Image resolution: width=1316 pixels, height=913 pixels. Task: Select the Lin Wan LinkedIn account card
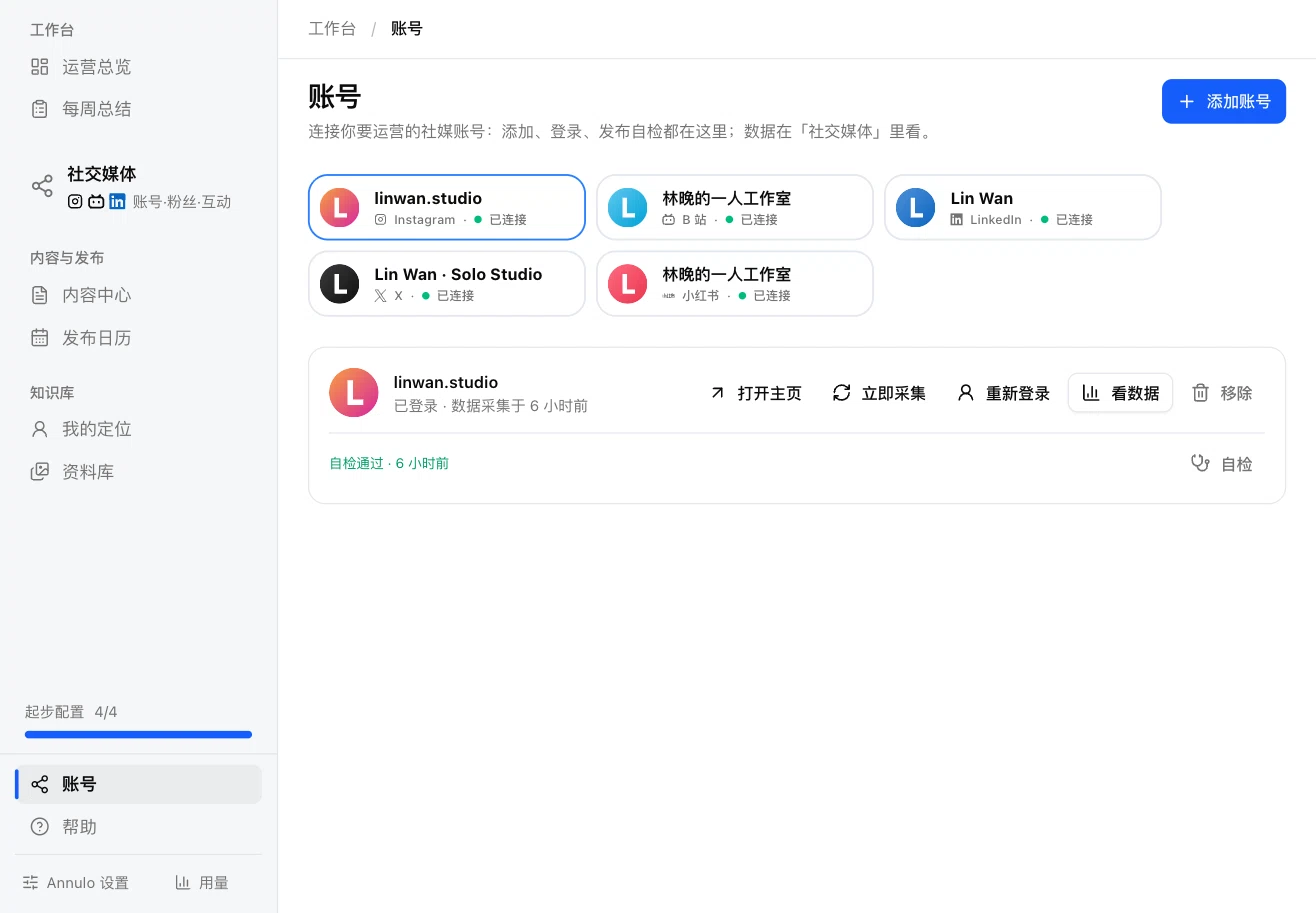coord(1023,208)
